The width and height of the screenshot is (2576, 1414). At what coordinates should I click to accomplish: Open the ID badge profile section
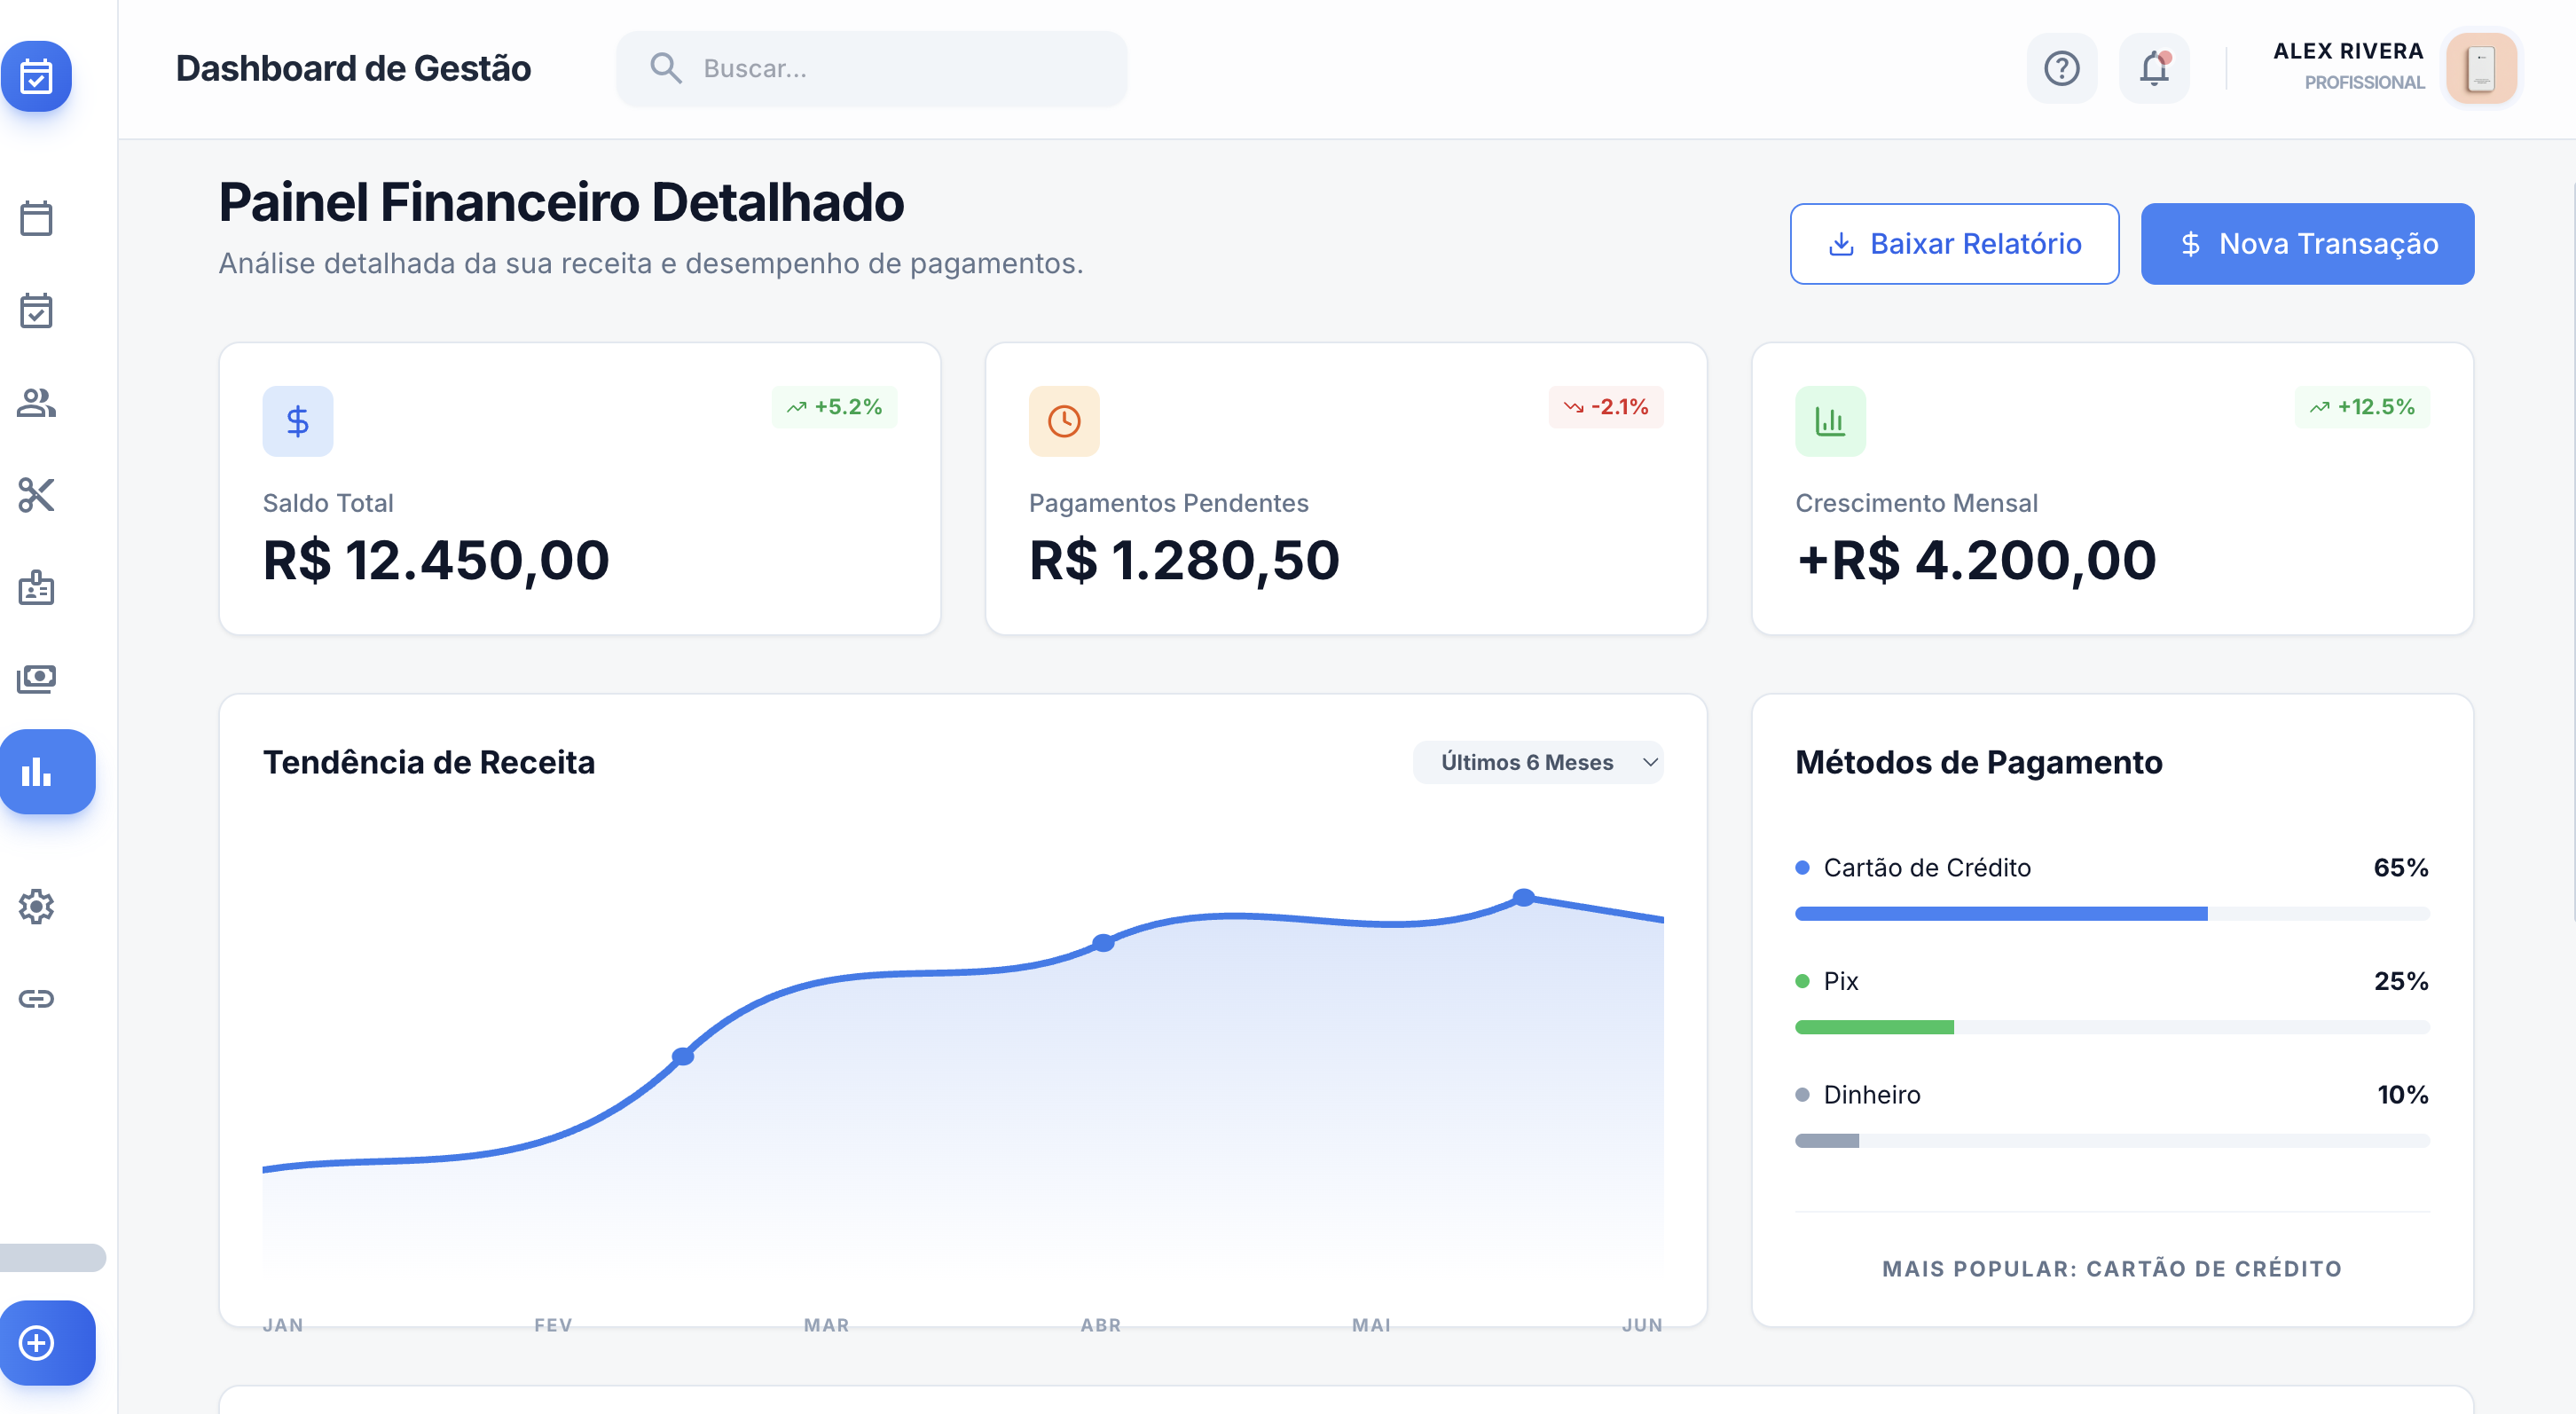[x=37, y=588]
